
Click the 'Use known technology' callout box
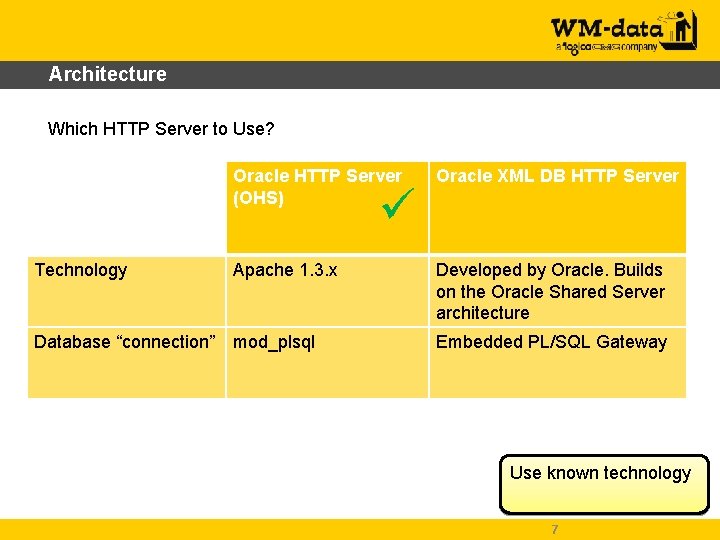coord(604,484)
